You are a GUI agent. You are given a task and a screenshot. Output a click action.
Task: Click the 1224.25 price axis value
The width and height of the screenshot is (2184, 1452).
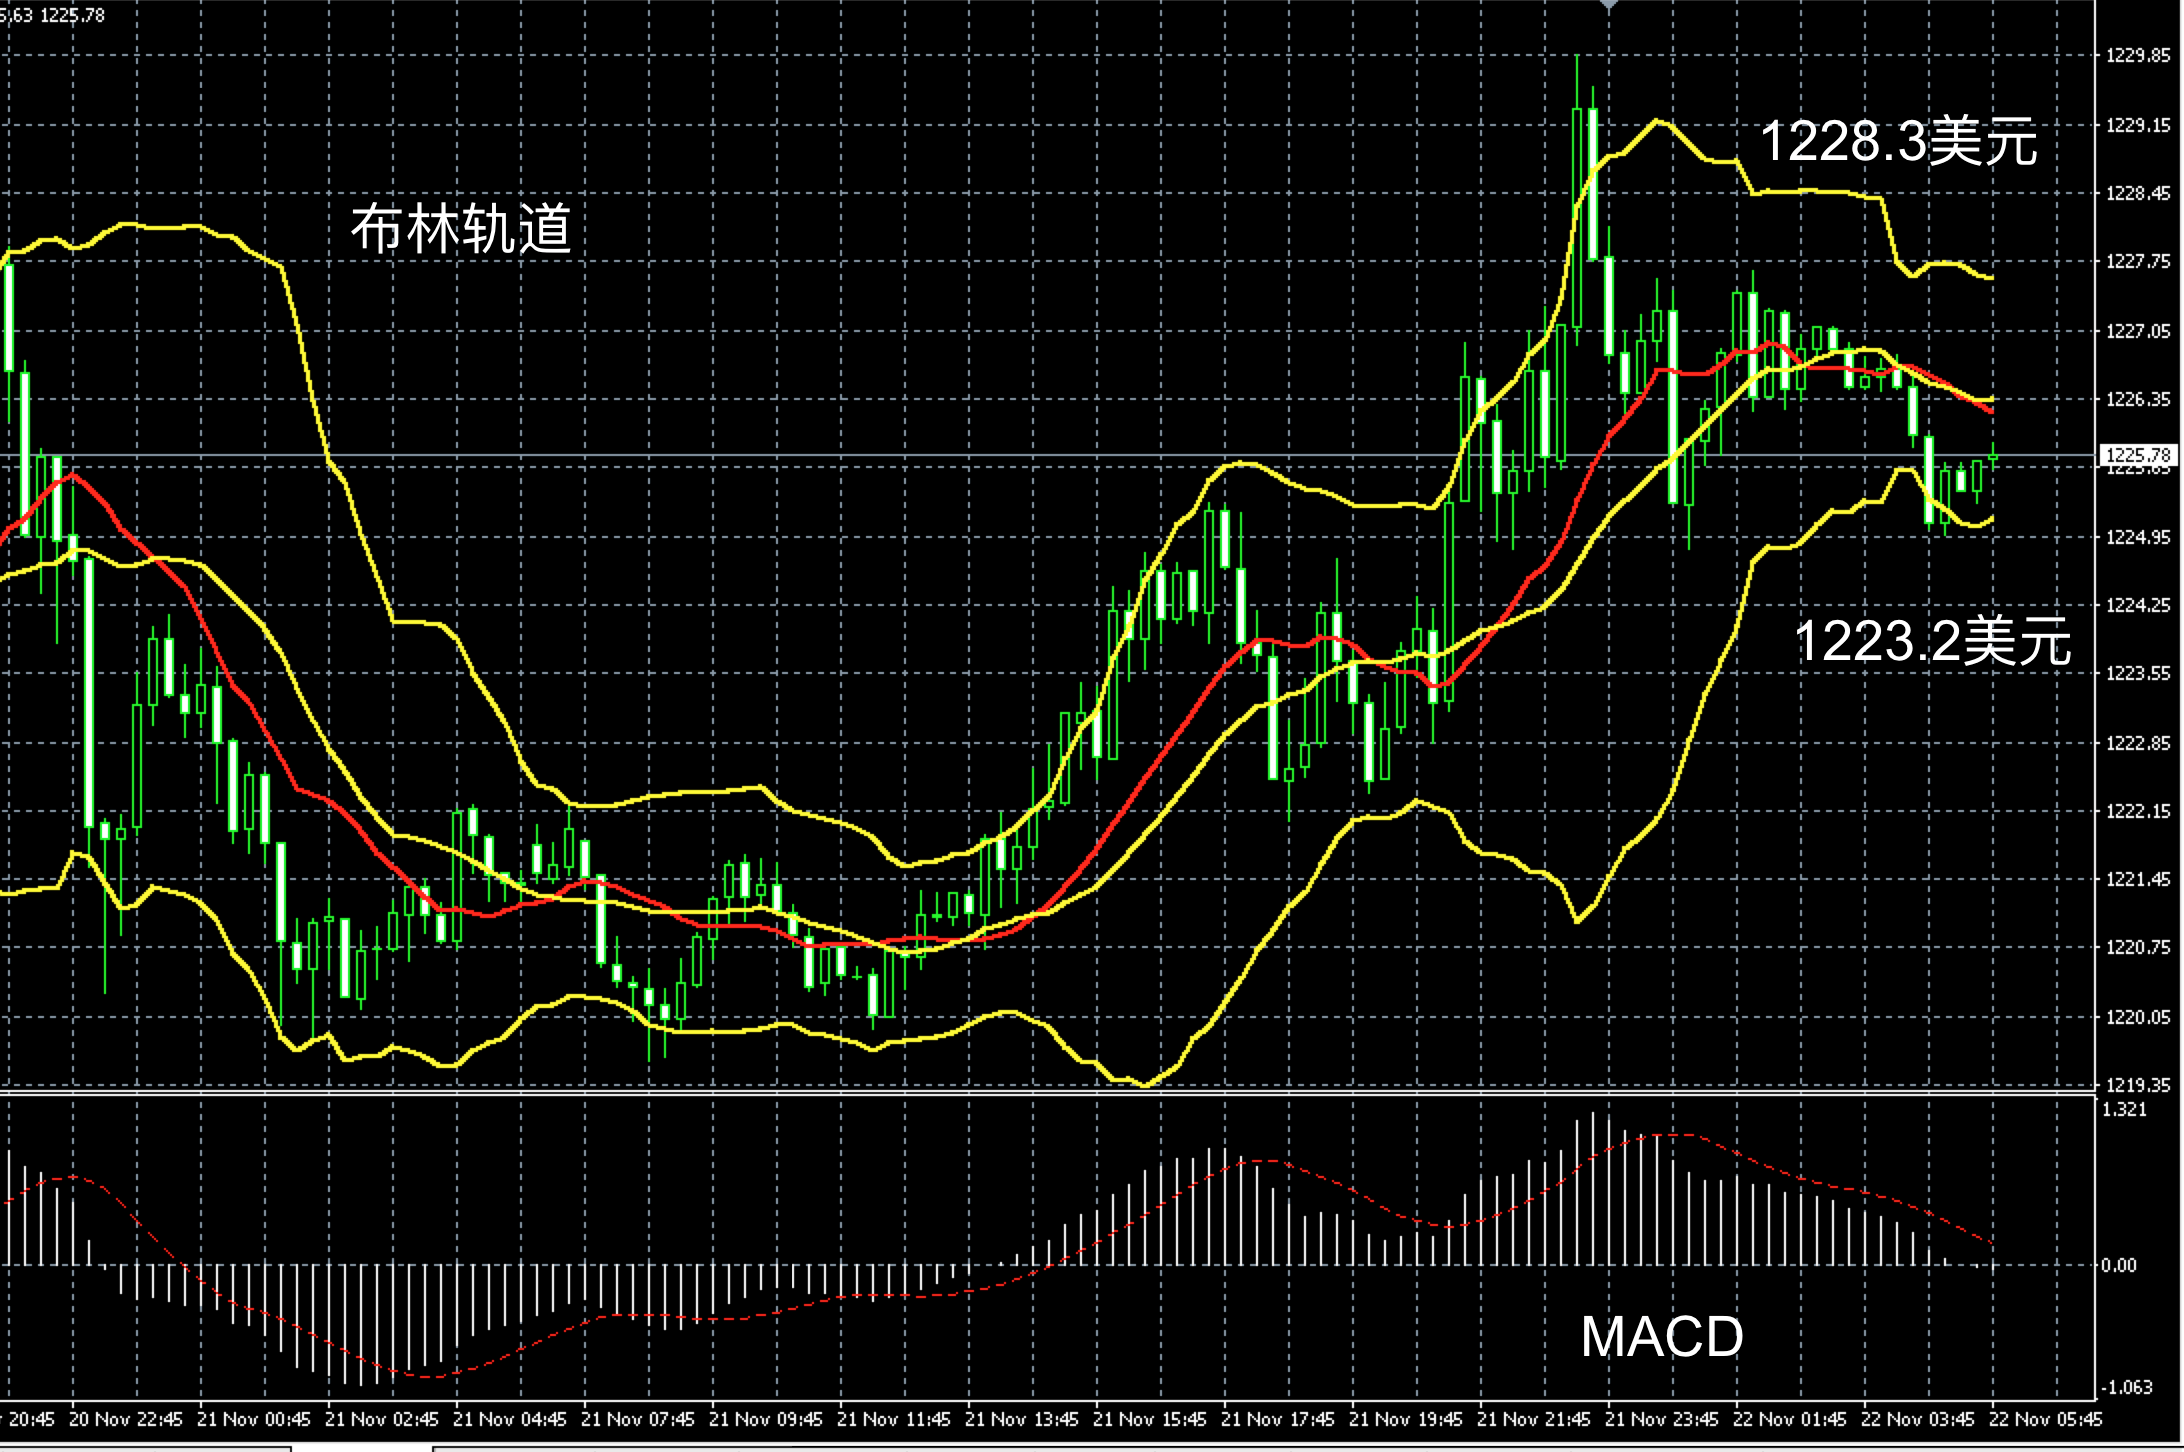2138,605
